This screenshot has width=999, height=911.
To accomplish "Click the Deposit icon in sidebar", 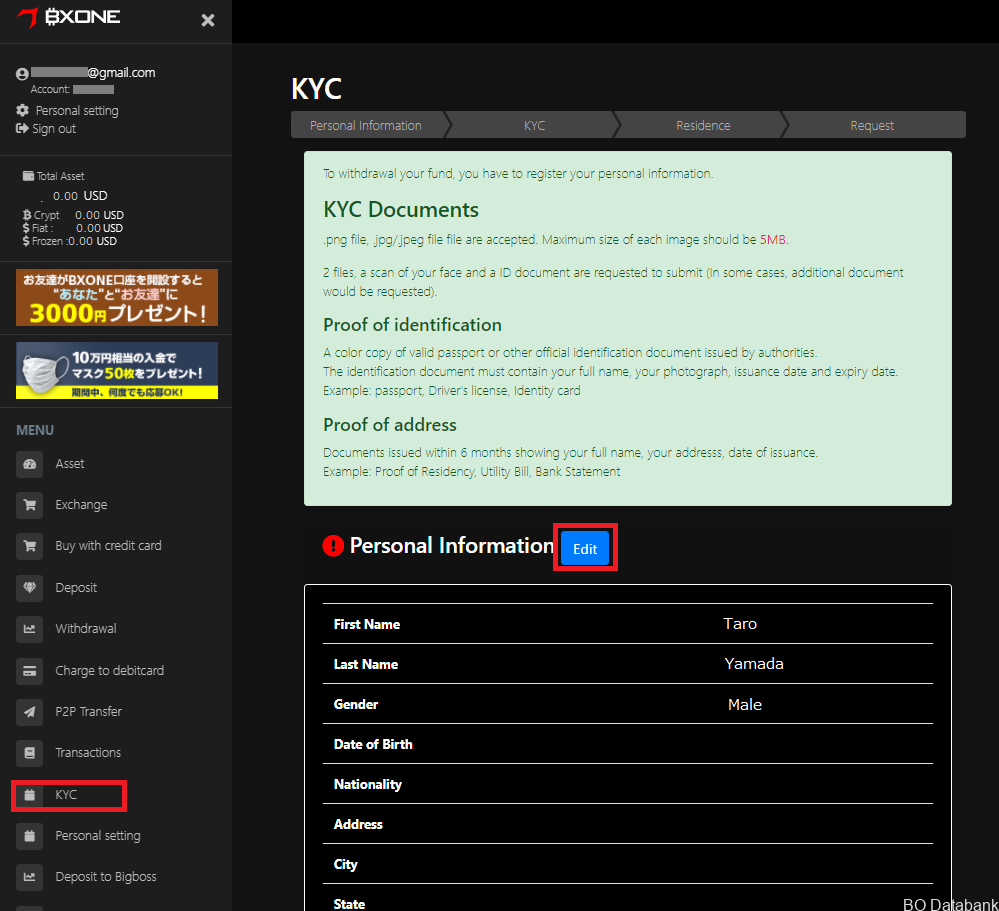I will [29, 588].
